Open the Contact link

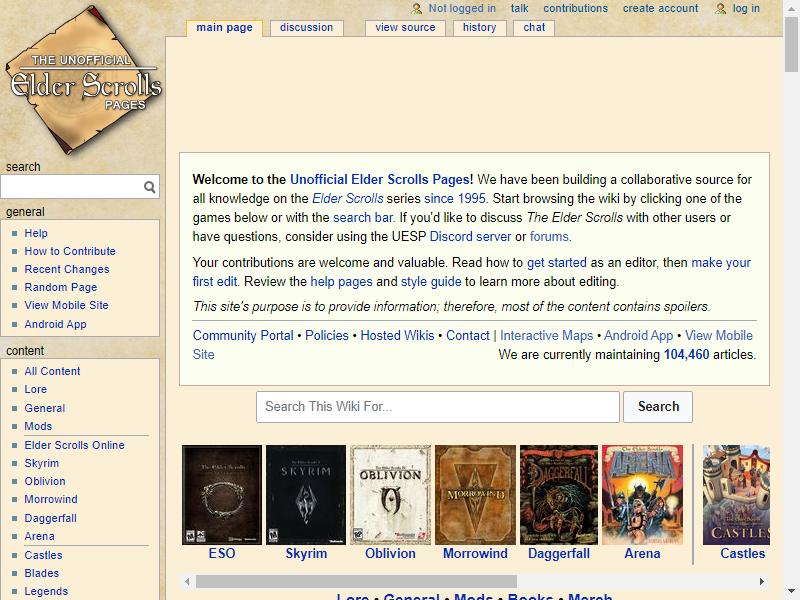click(x=468, y=336)
